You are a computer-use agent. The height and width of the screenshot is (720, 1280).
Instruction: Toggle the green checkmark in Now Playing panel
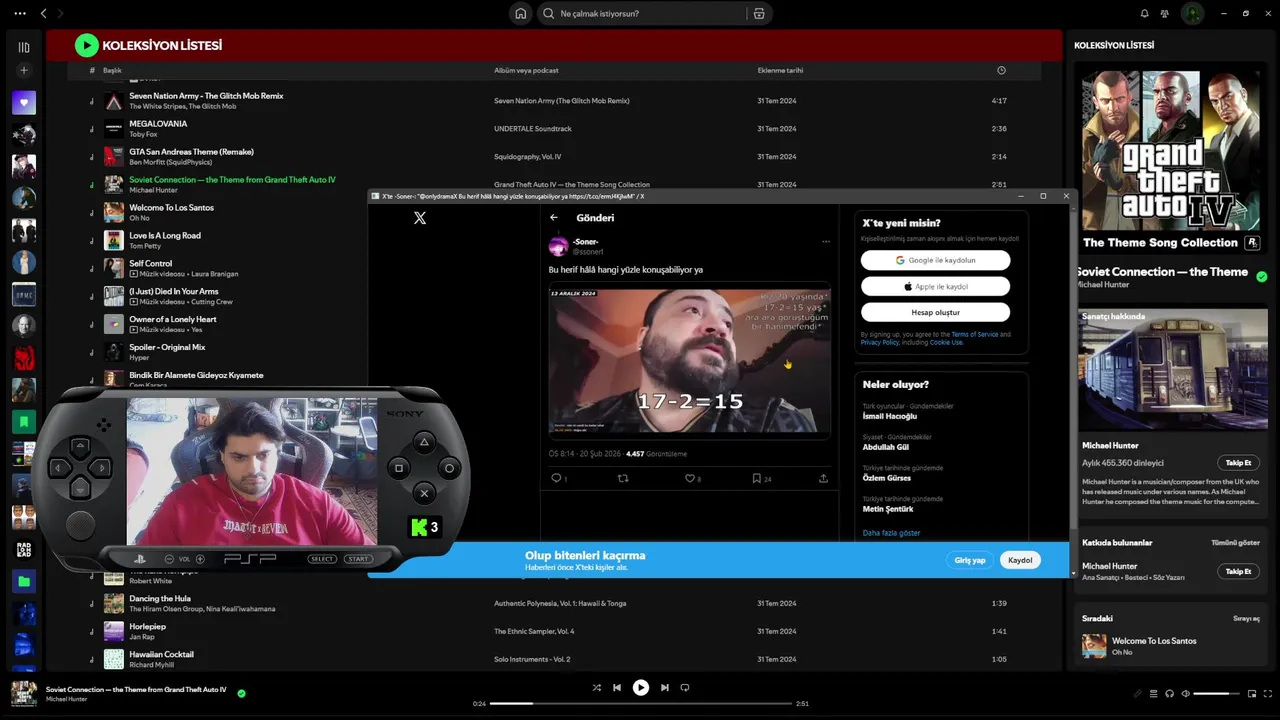[x=1261, y=277]
